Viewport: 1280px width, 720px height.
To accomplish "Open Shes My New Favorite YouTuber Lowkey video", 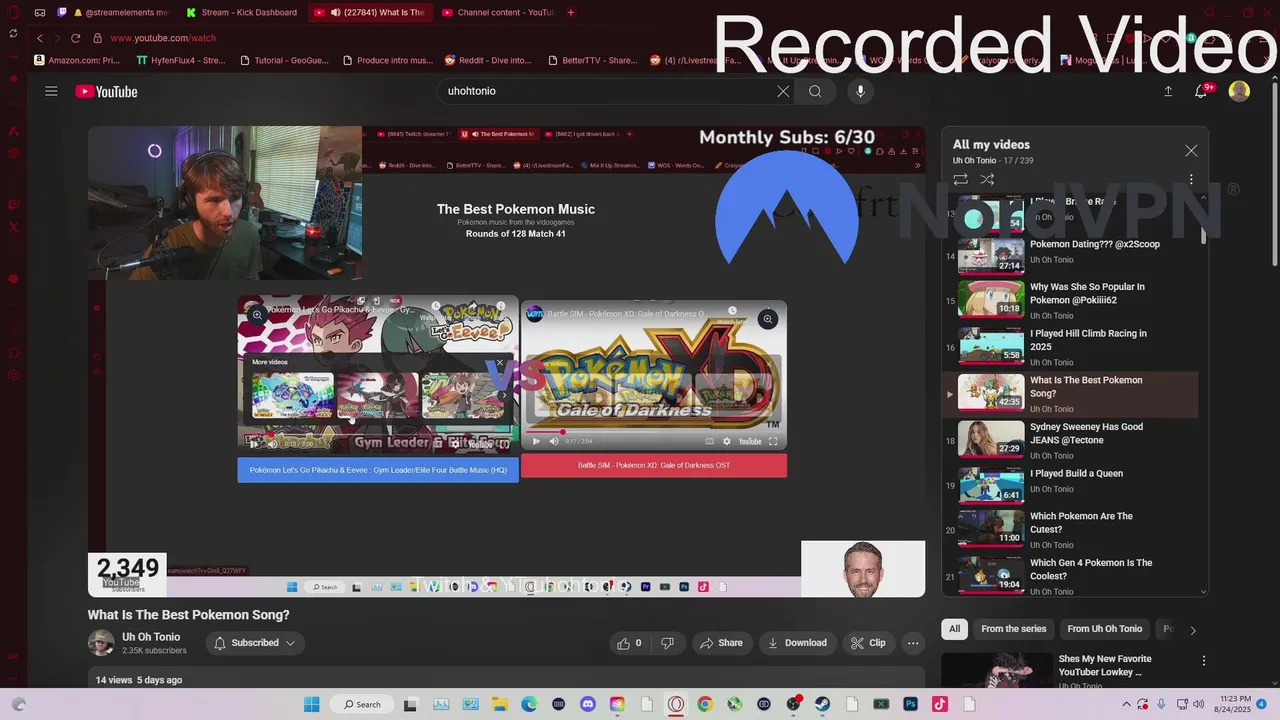I will 1105,665.
